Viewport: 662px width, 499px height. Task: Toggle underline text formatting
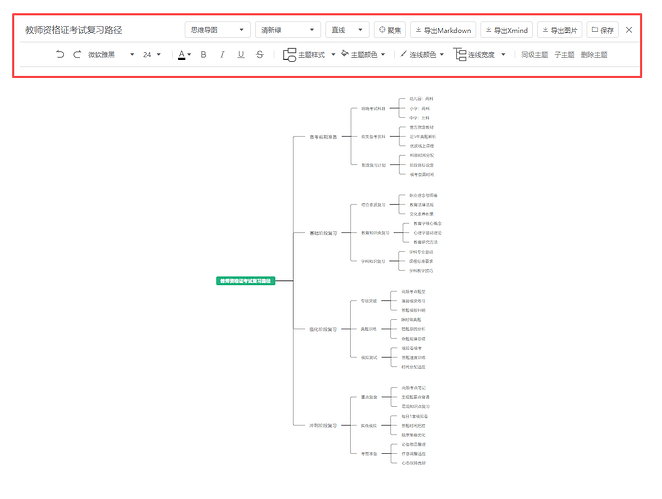pos(241,55)
